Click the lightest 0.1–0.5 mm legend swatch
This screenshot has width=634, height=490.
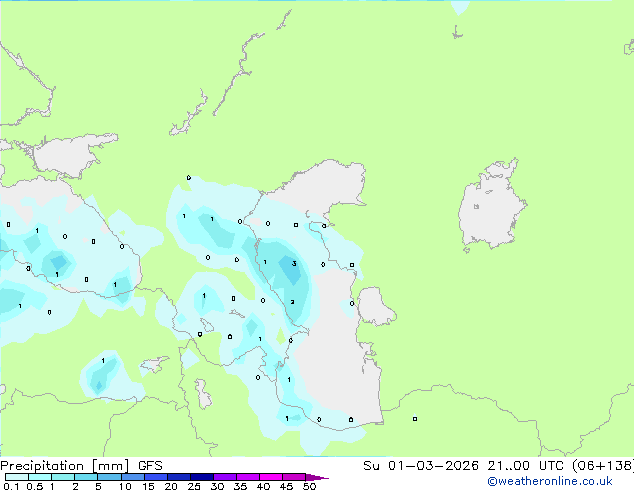point(17,477)
